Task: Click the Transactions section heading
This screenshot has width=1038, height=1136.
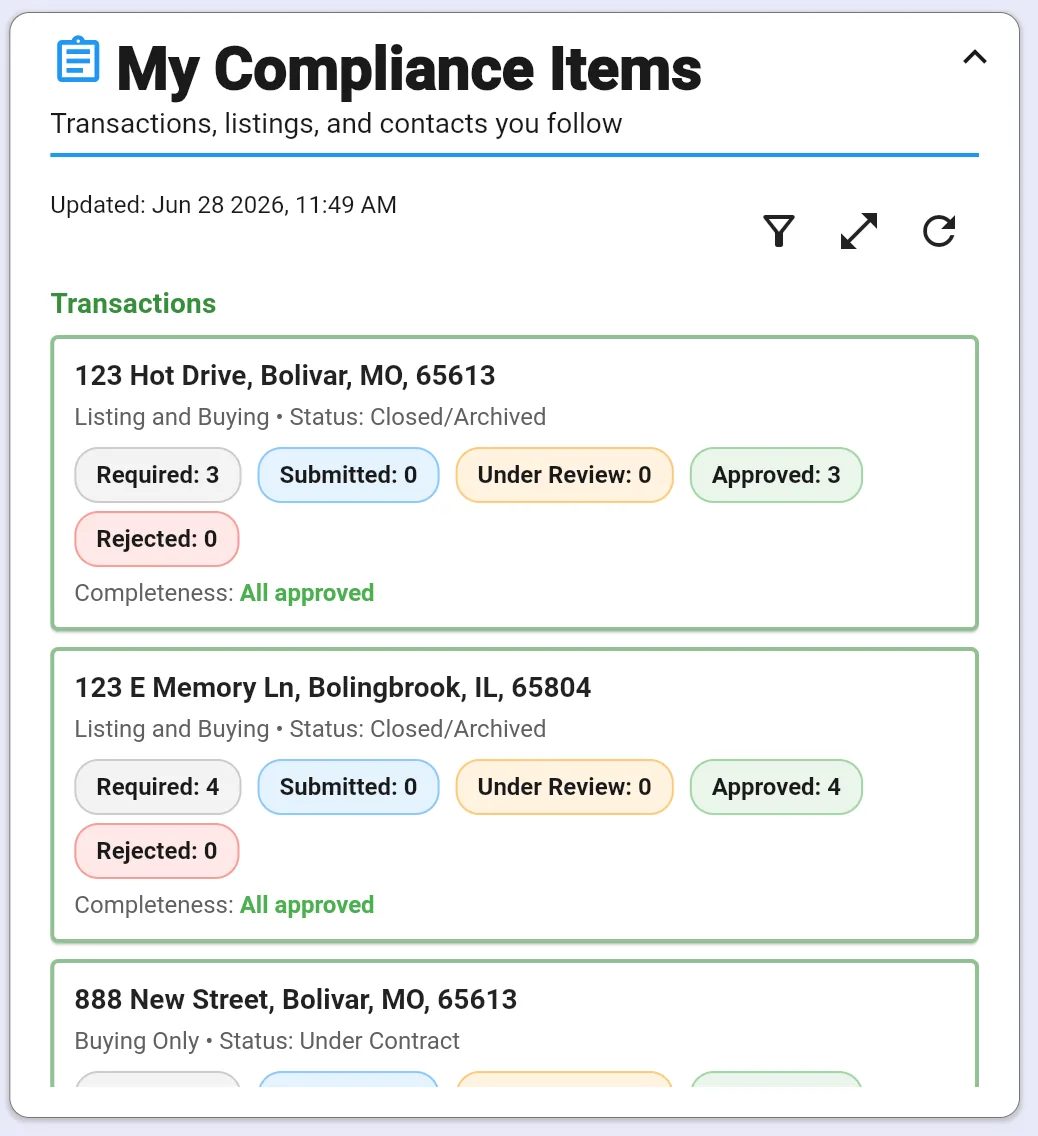Action: (133, 304)
